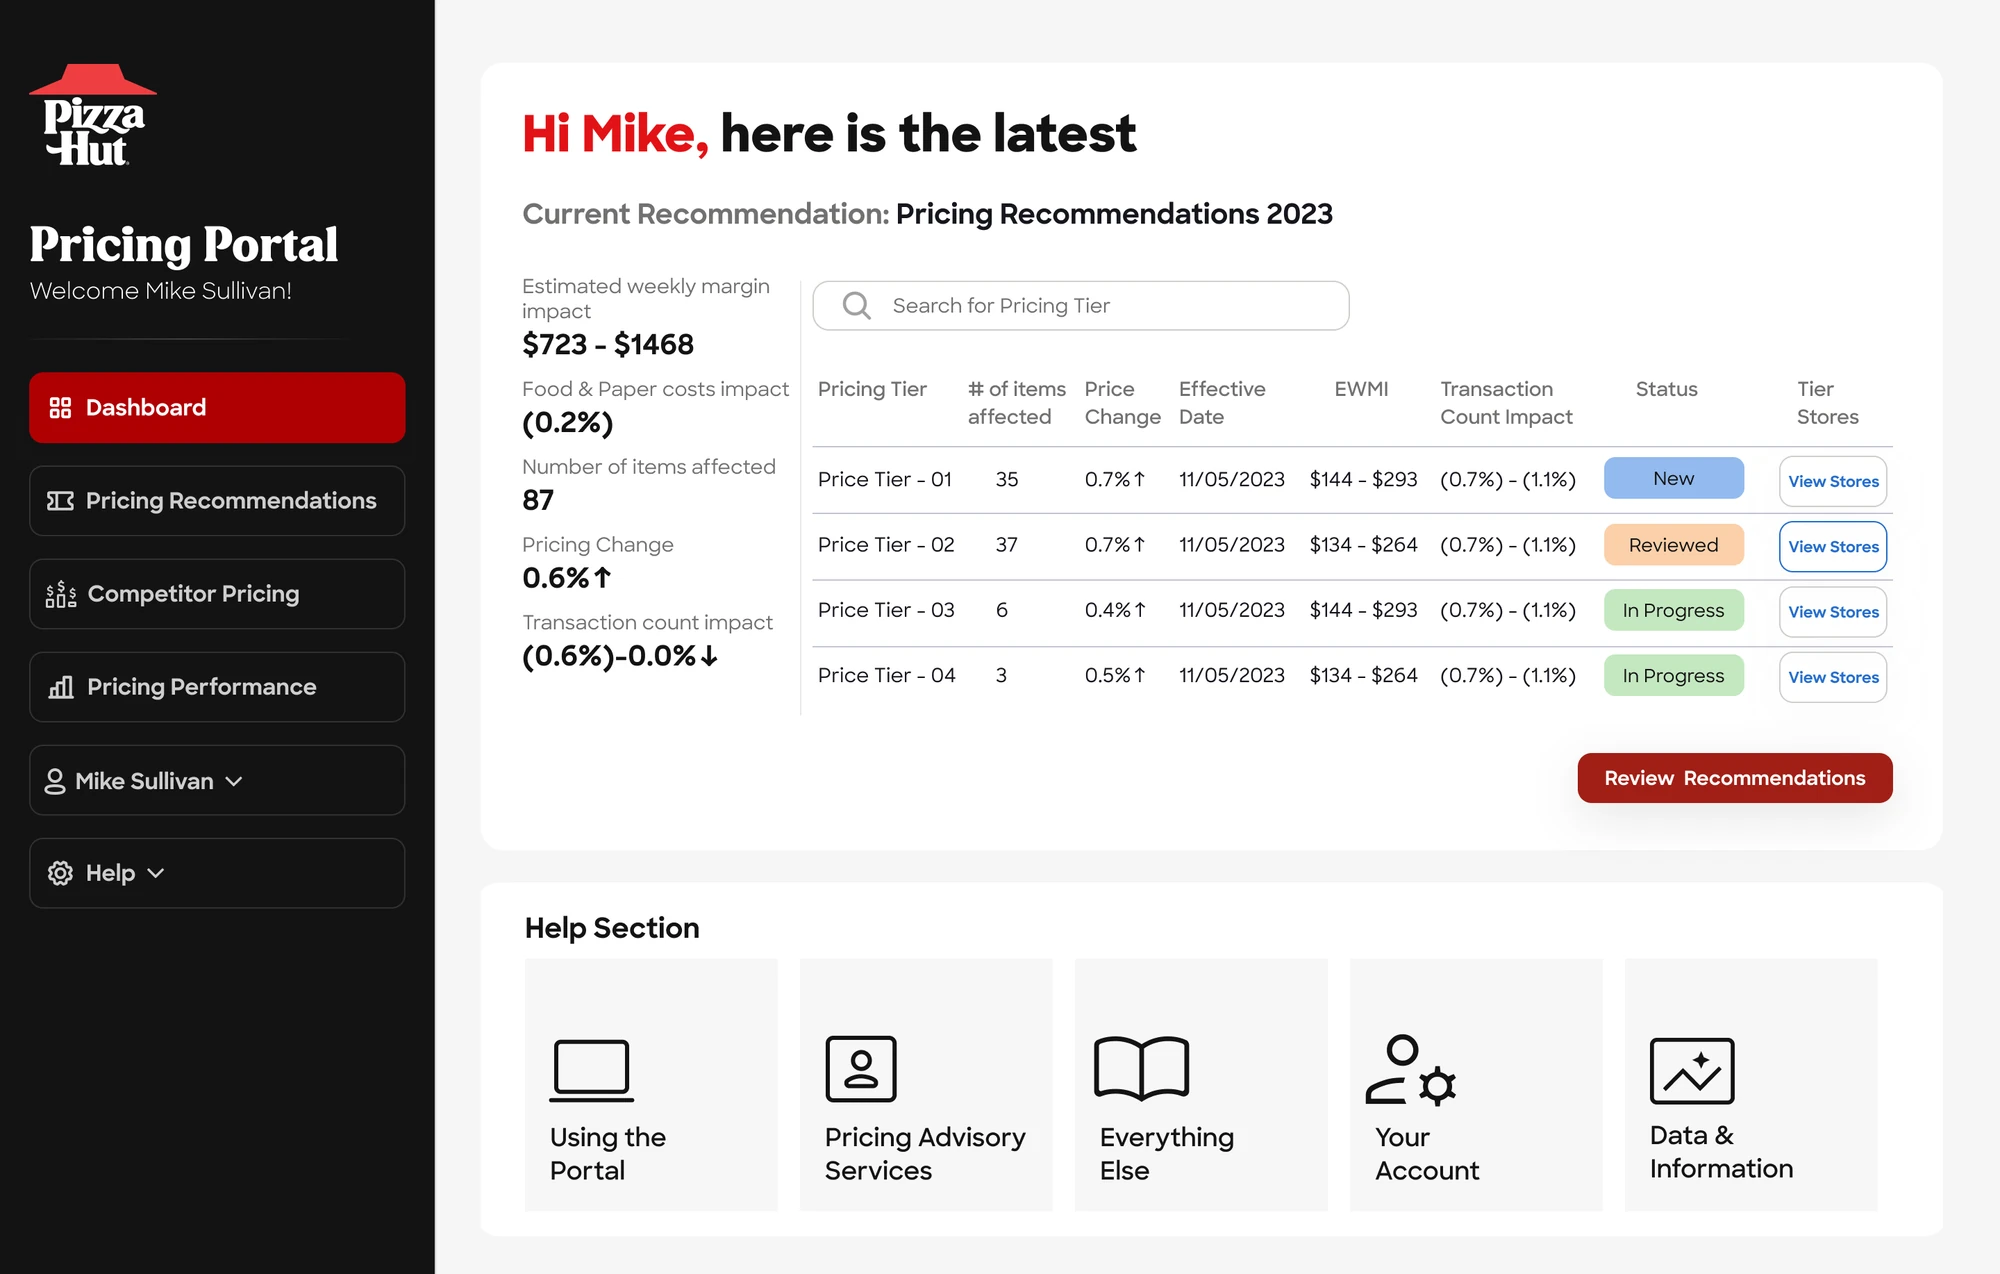The width and height of the screenshot is (2000, 1274).
Task: Click Welcome Mike Sullivan! text
Action: (161, 291)
